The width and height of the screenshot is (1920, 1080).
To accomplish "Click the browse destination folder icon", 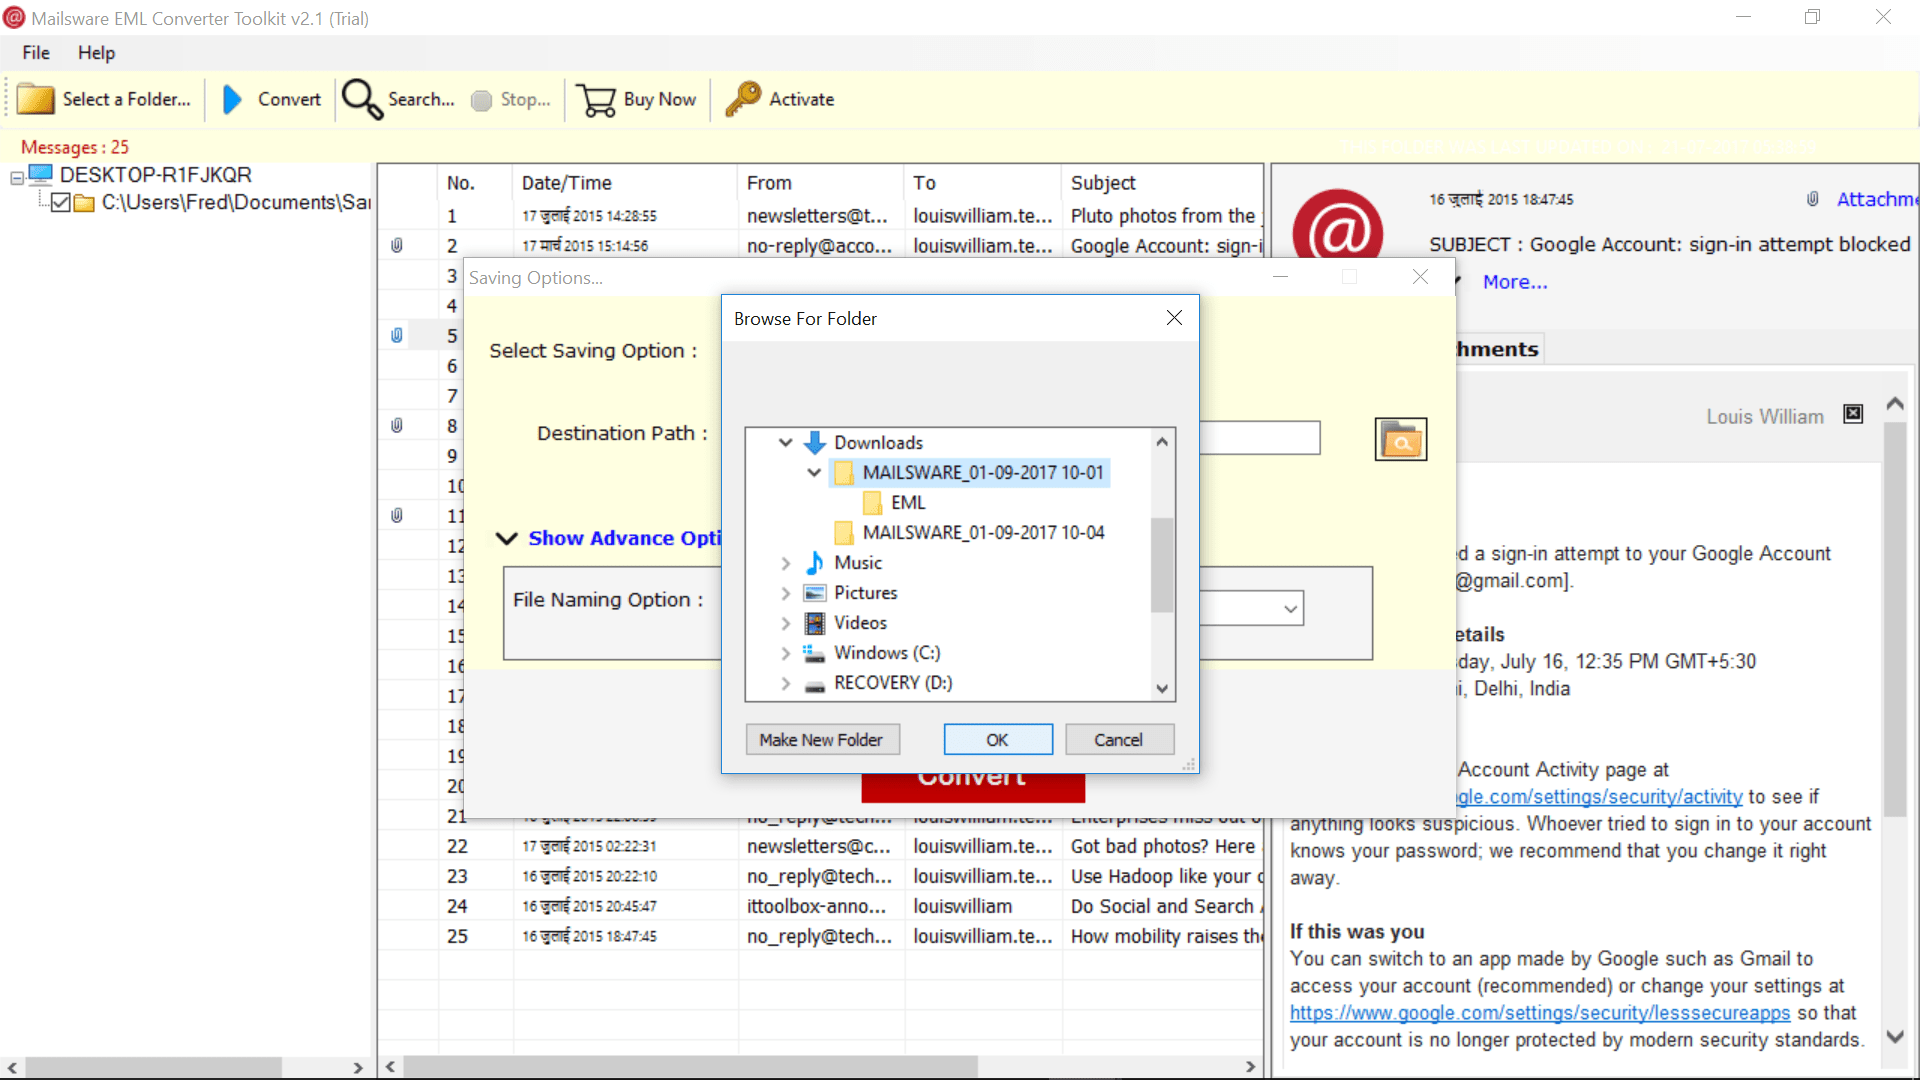I will coord(1400,439).
